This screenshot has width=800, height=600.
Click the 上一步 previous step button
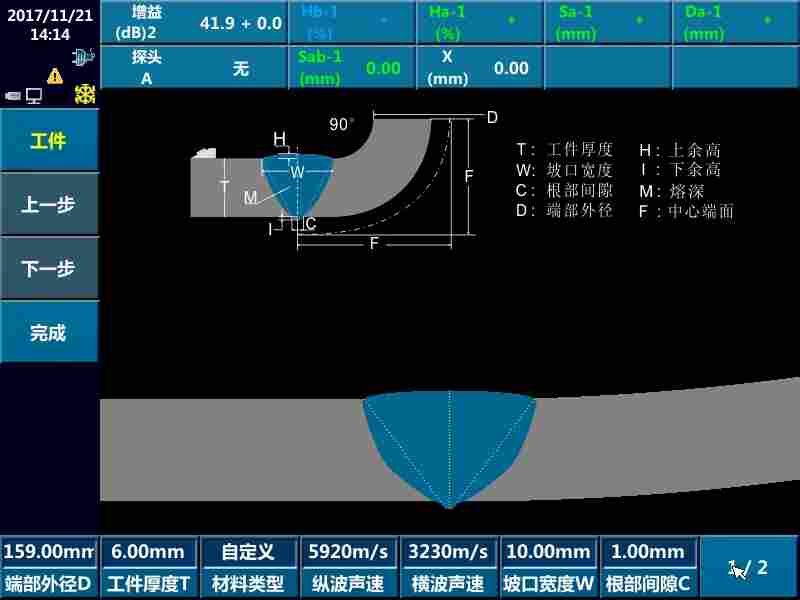click(x=48, y=204)
